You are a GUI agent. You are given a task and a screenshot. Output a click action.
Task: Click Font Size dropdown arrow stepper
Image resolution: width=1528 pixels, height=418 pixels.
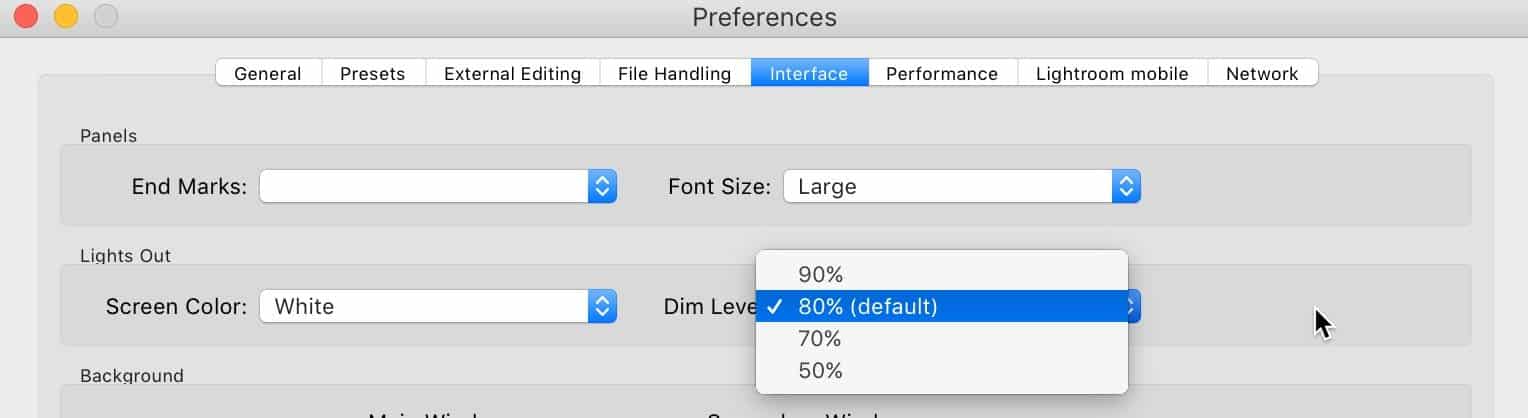coord(1126,186)
